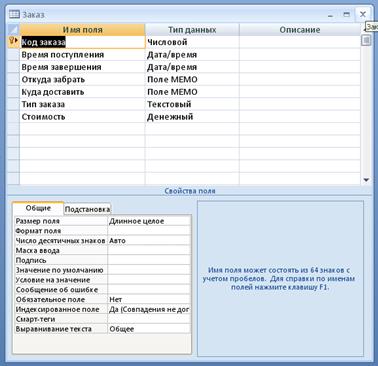Select the Код заказа field name cell

coord(82,42)
